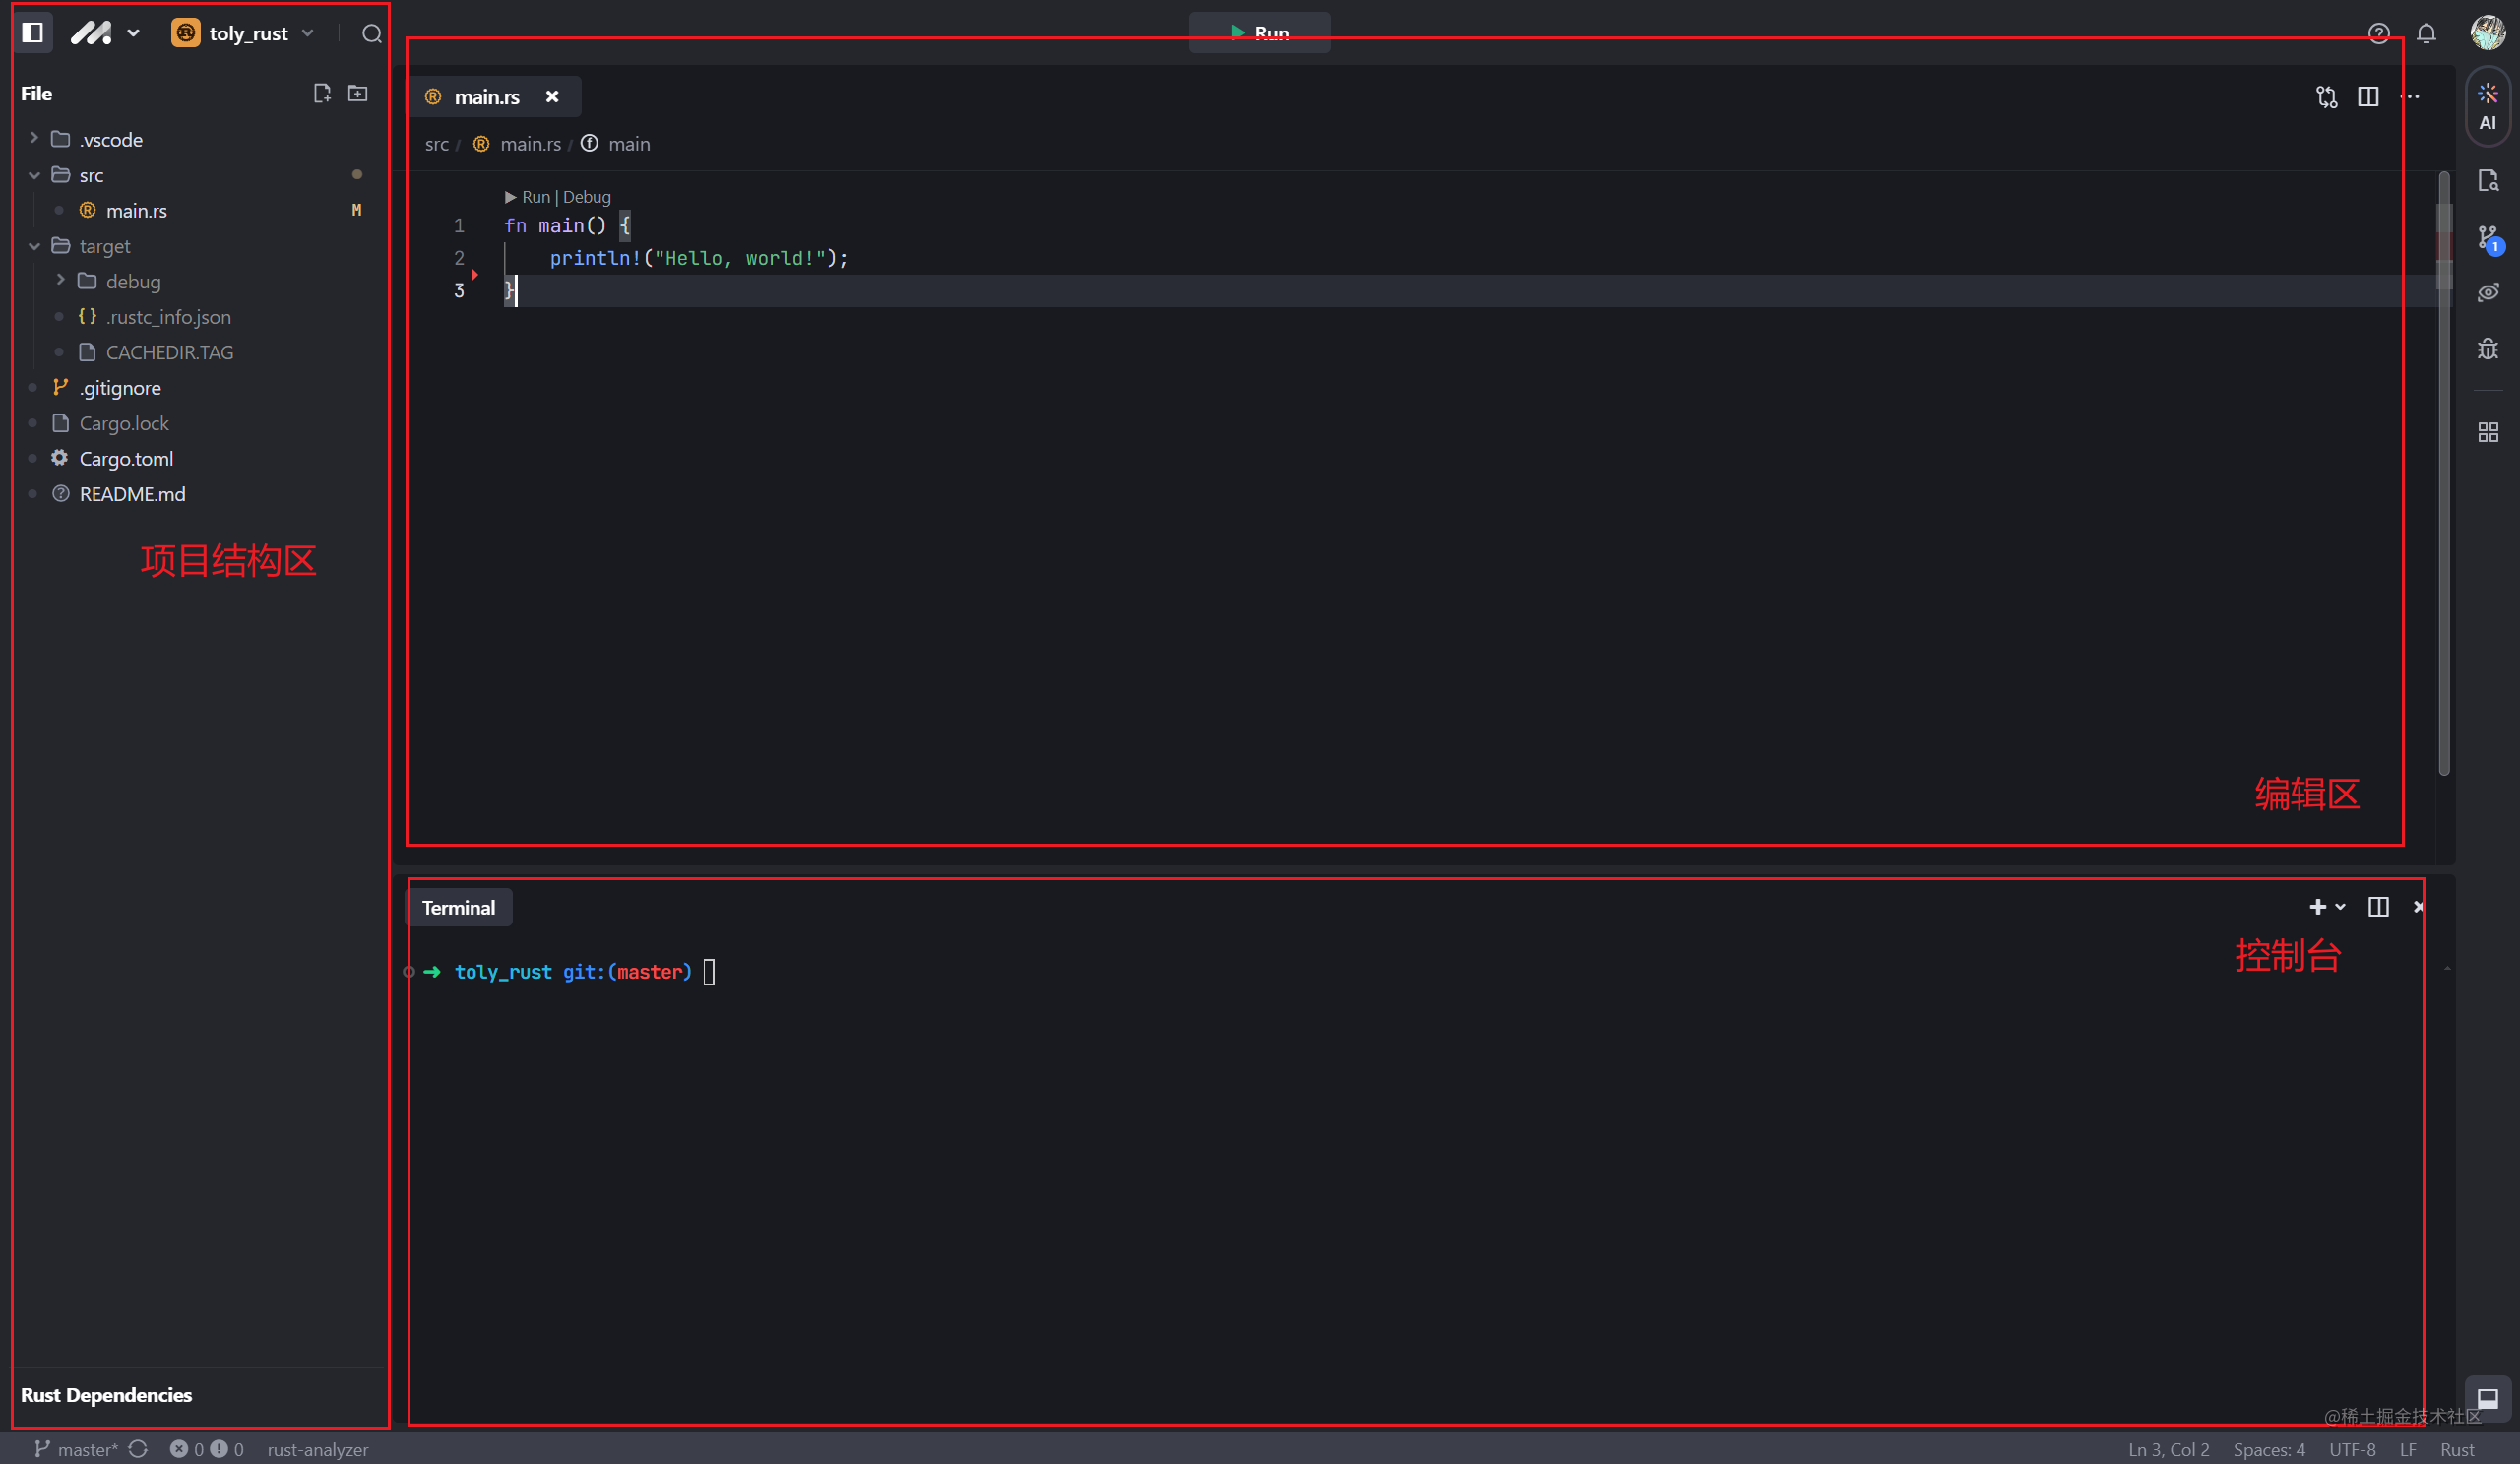This screenshot has width=2520, height=1464.
Task: Change Spaces: 4 indentation
Action: point(2269,1449)
